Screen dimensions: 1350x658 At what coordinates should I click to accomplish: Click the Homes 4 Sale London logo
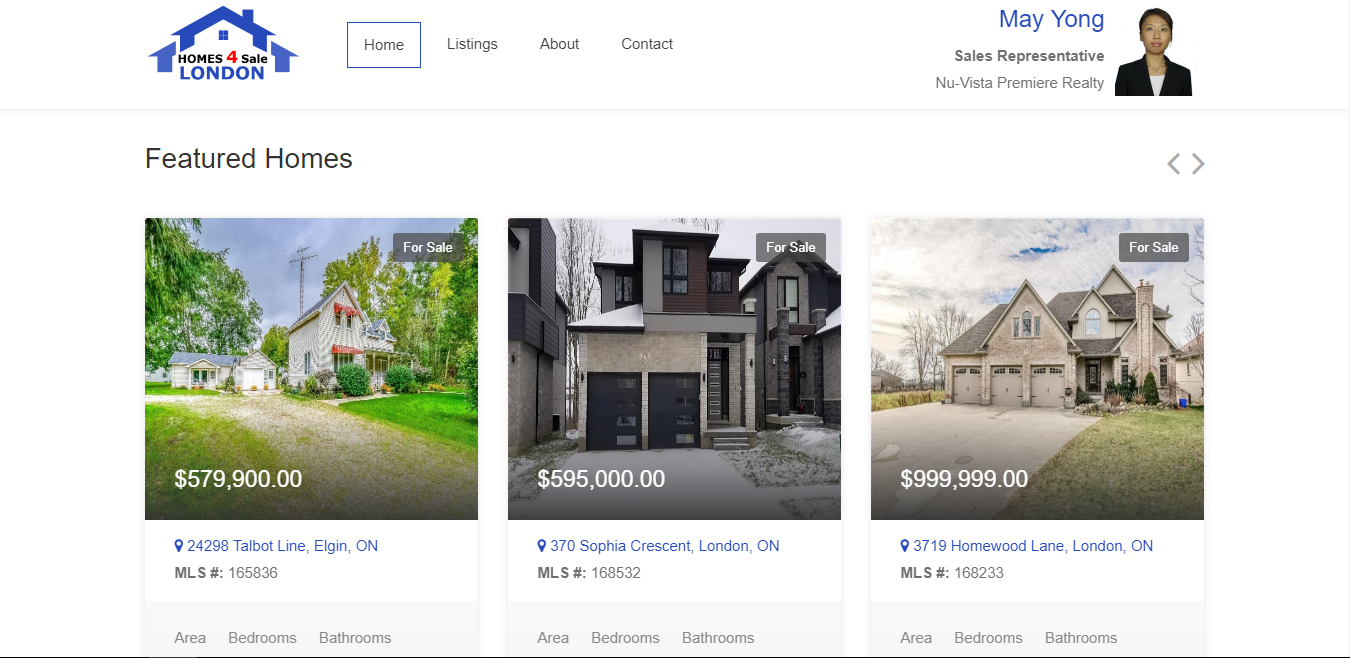[223, 44]
